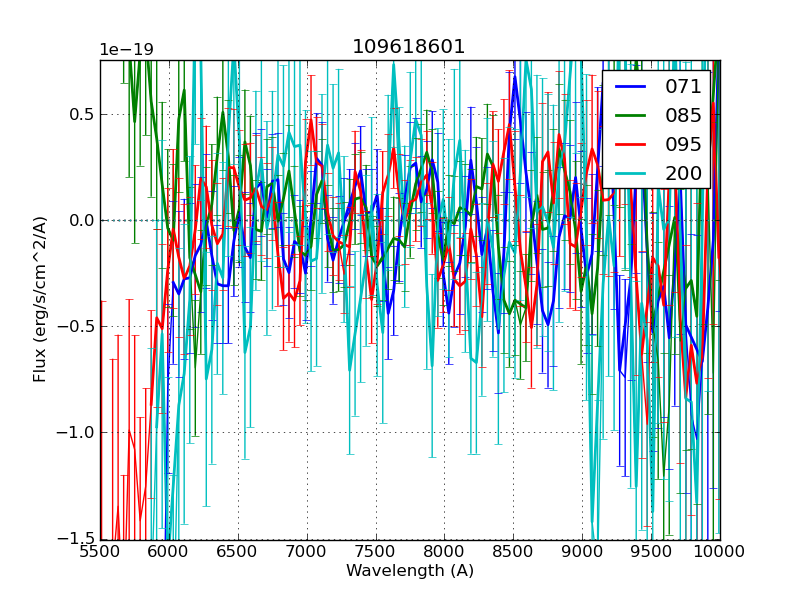Click the Flux (erg/s/cm^2/A) axis label
800x600 pixels.
(x=40, y=299)
